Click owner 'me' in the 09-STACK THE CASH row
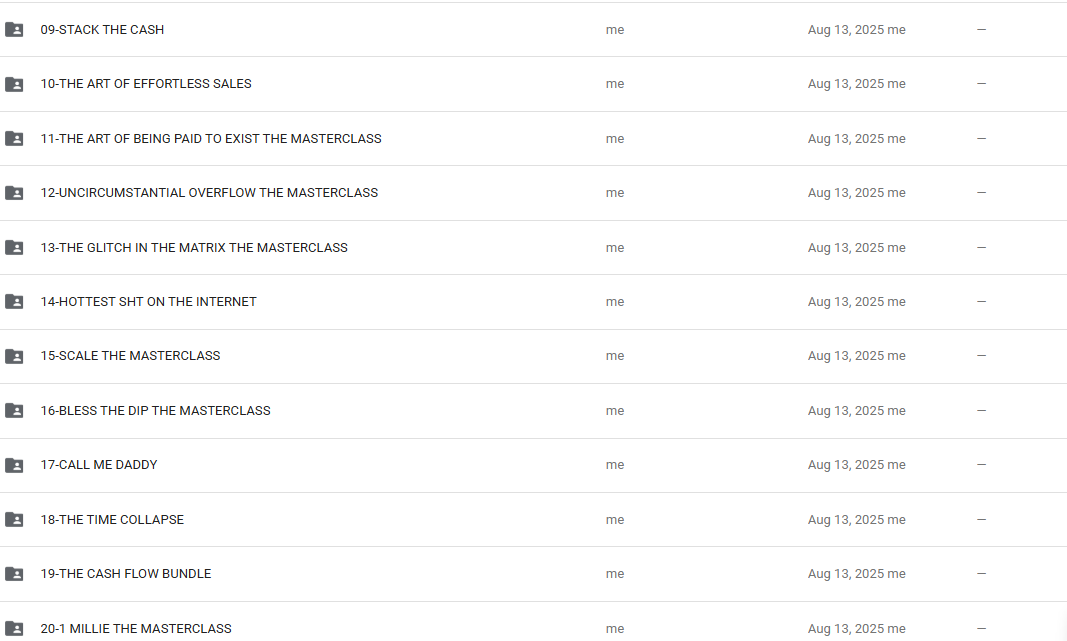This screenshot has width=1067, height=641. 615,29
